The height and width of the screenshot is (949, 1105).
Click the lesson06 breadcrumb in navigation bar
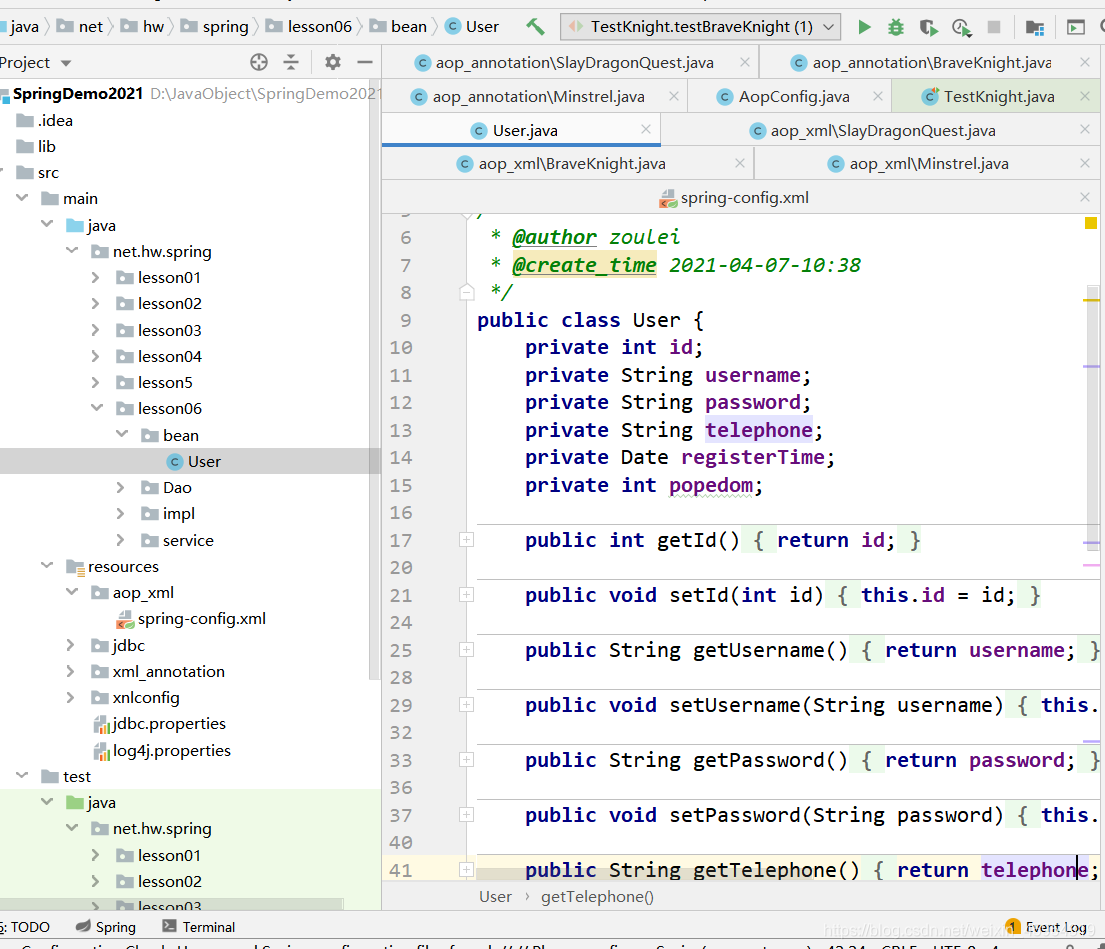(309, 27)
